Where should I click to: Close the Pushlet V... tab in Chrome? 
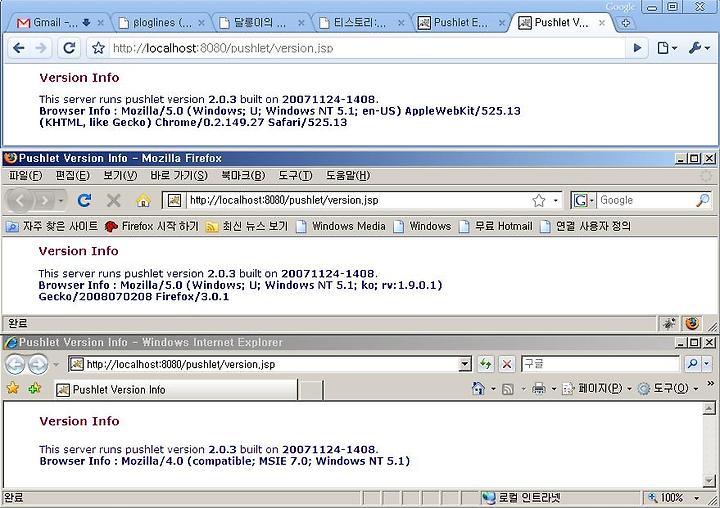pos(602,23)
